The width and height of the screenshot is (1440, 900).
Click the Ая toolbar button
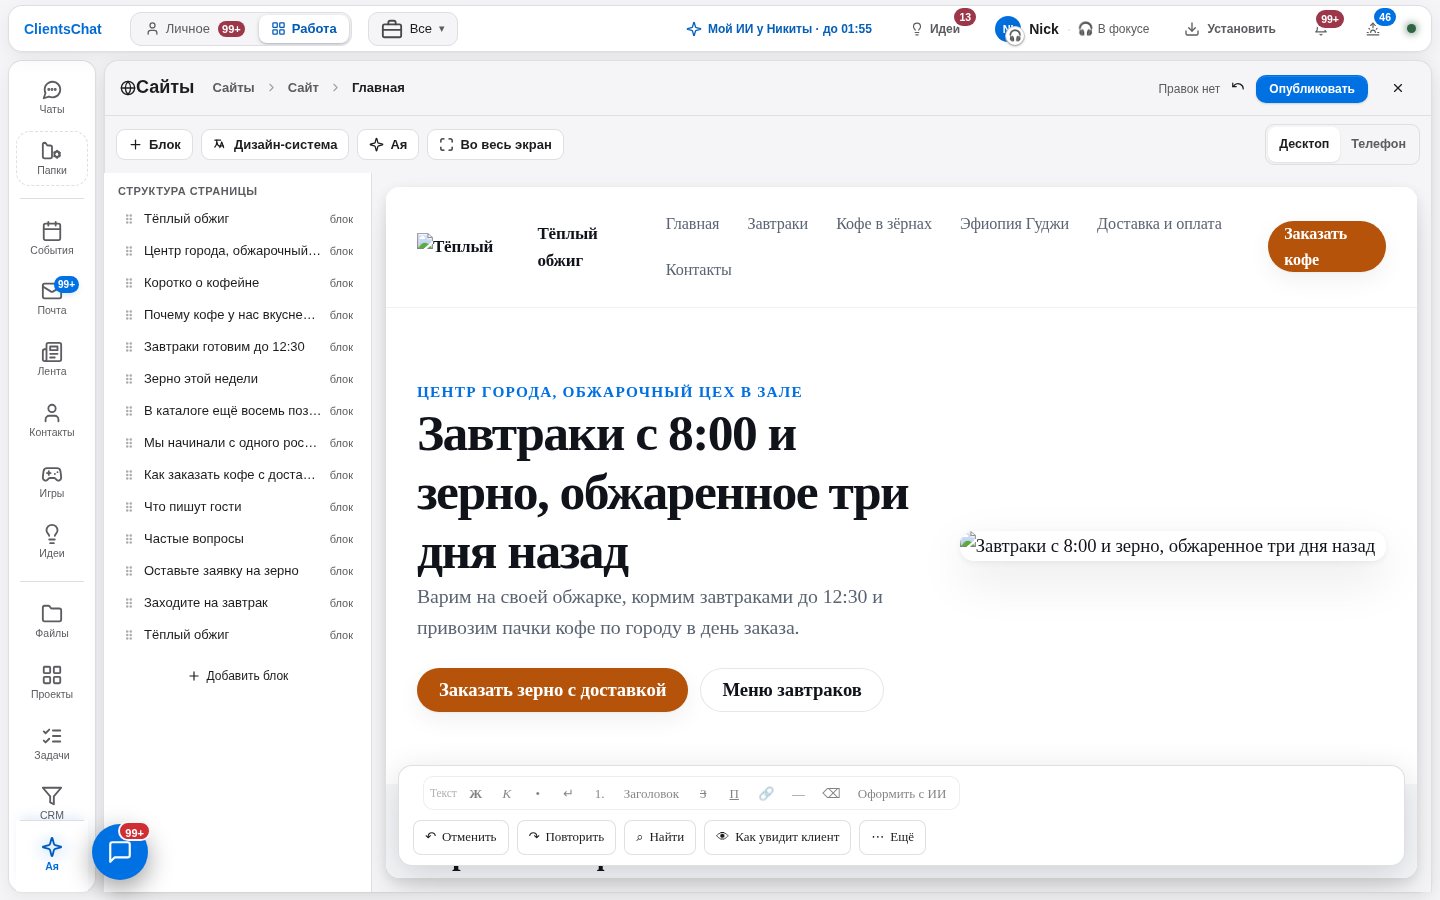pyautogui.click(x=388, y=144)
